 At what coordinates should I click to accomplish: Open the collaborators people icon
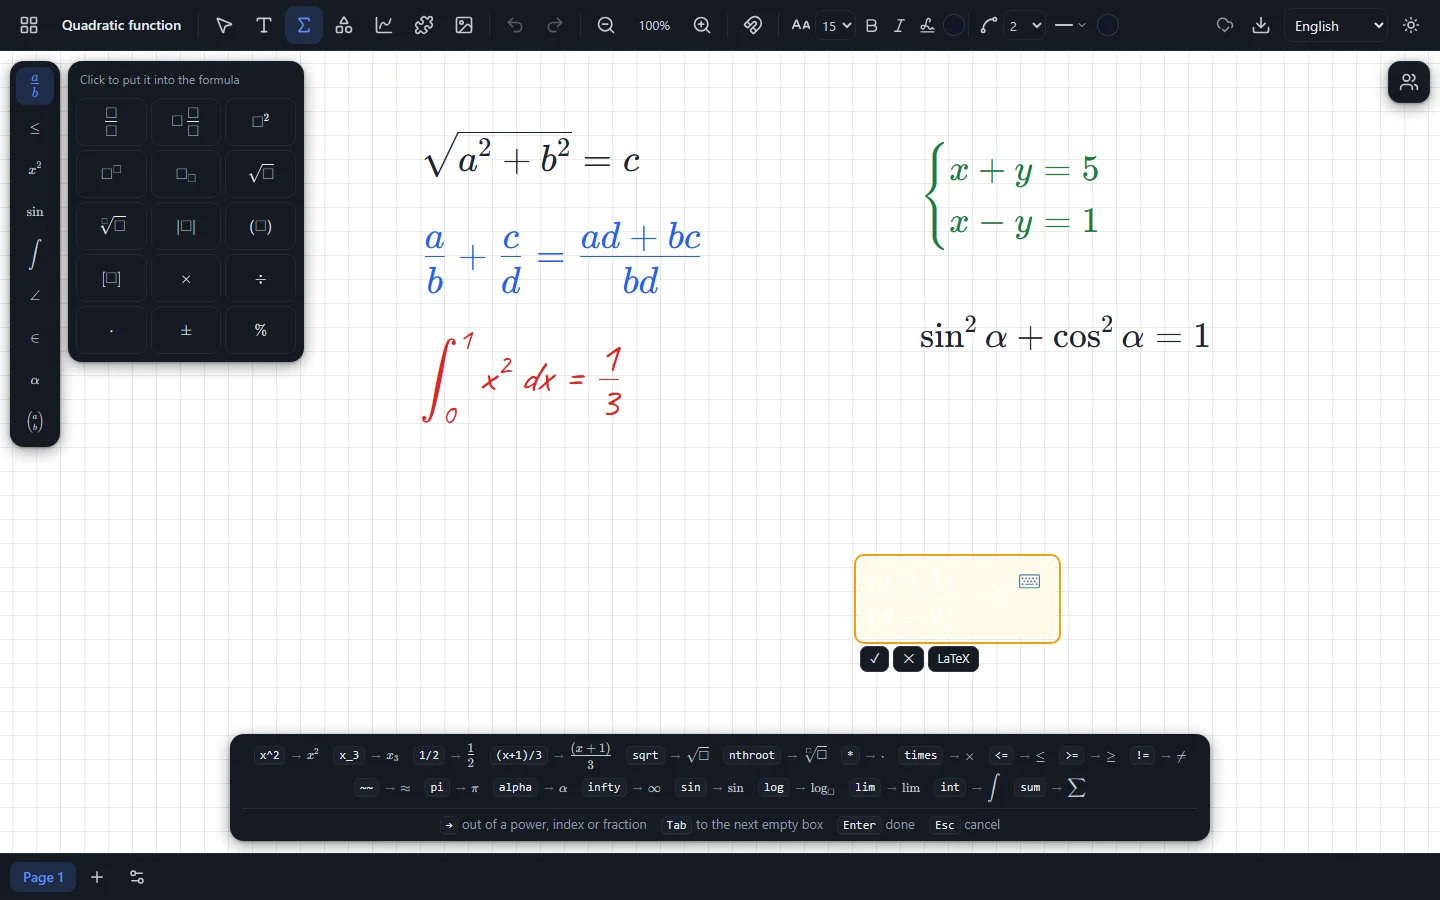click(1409, 82)
